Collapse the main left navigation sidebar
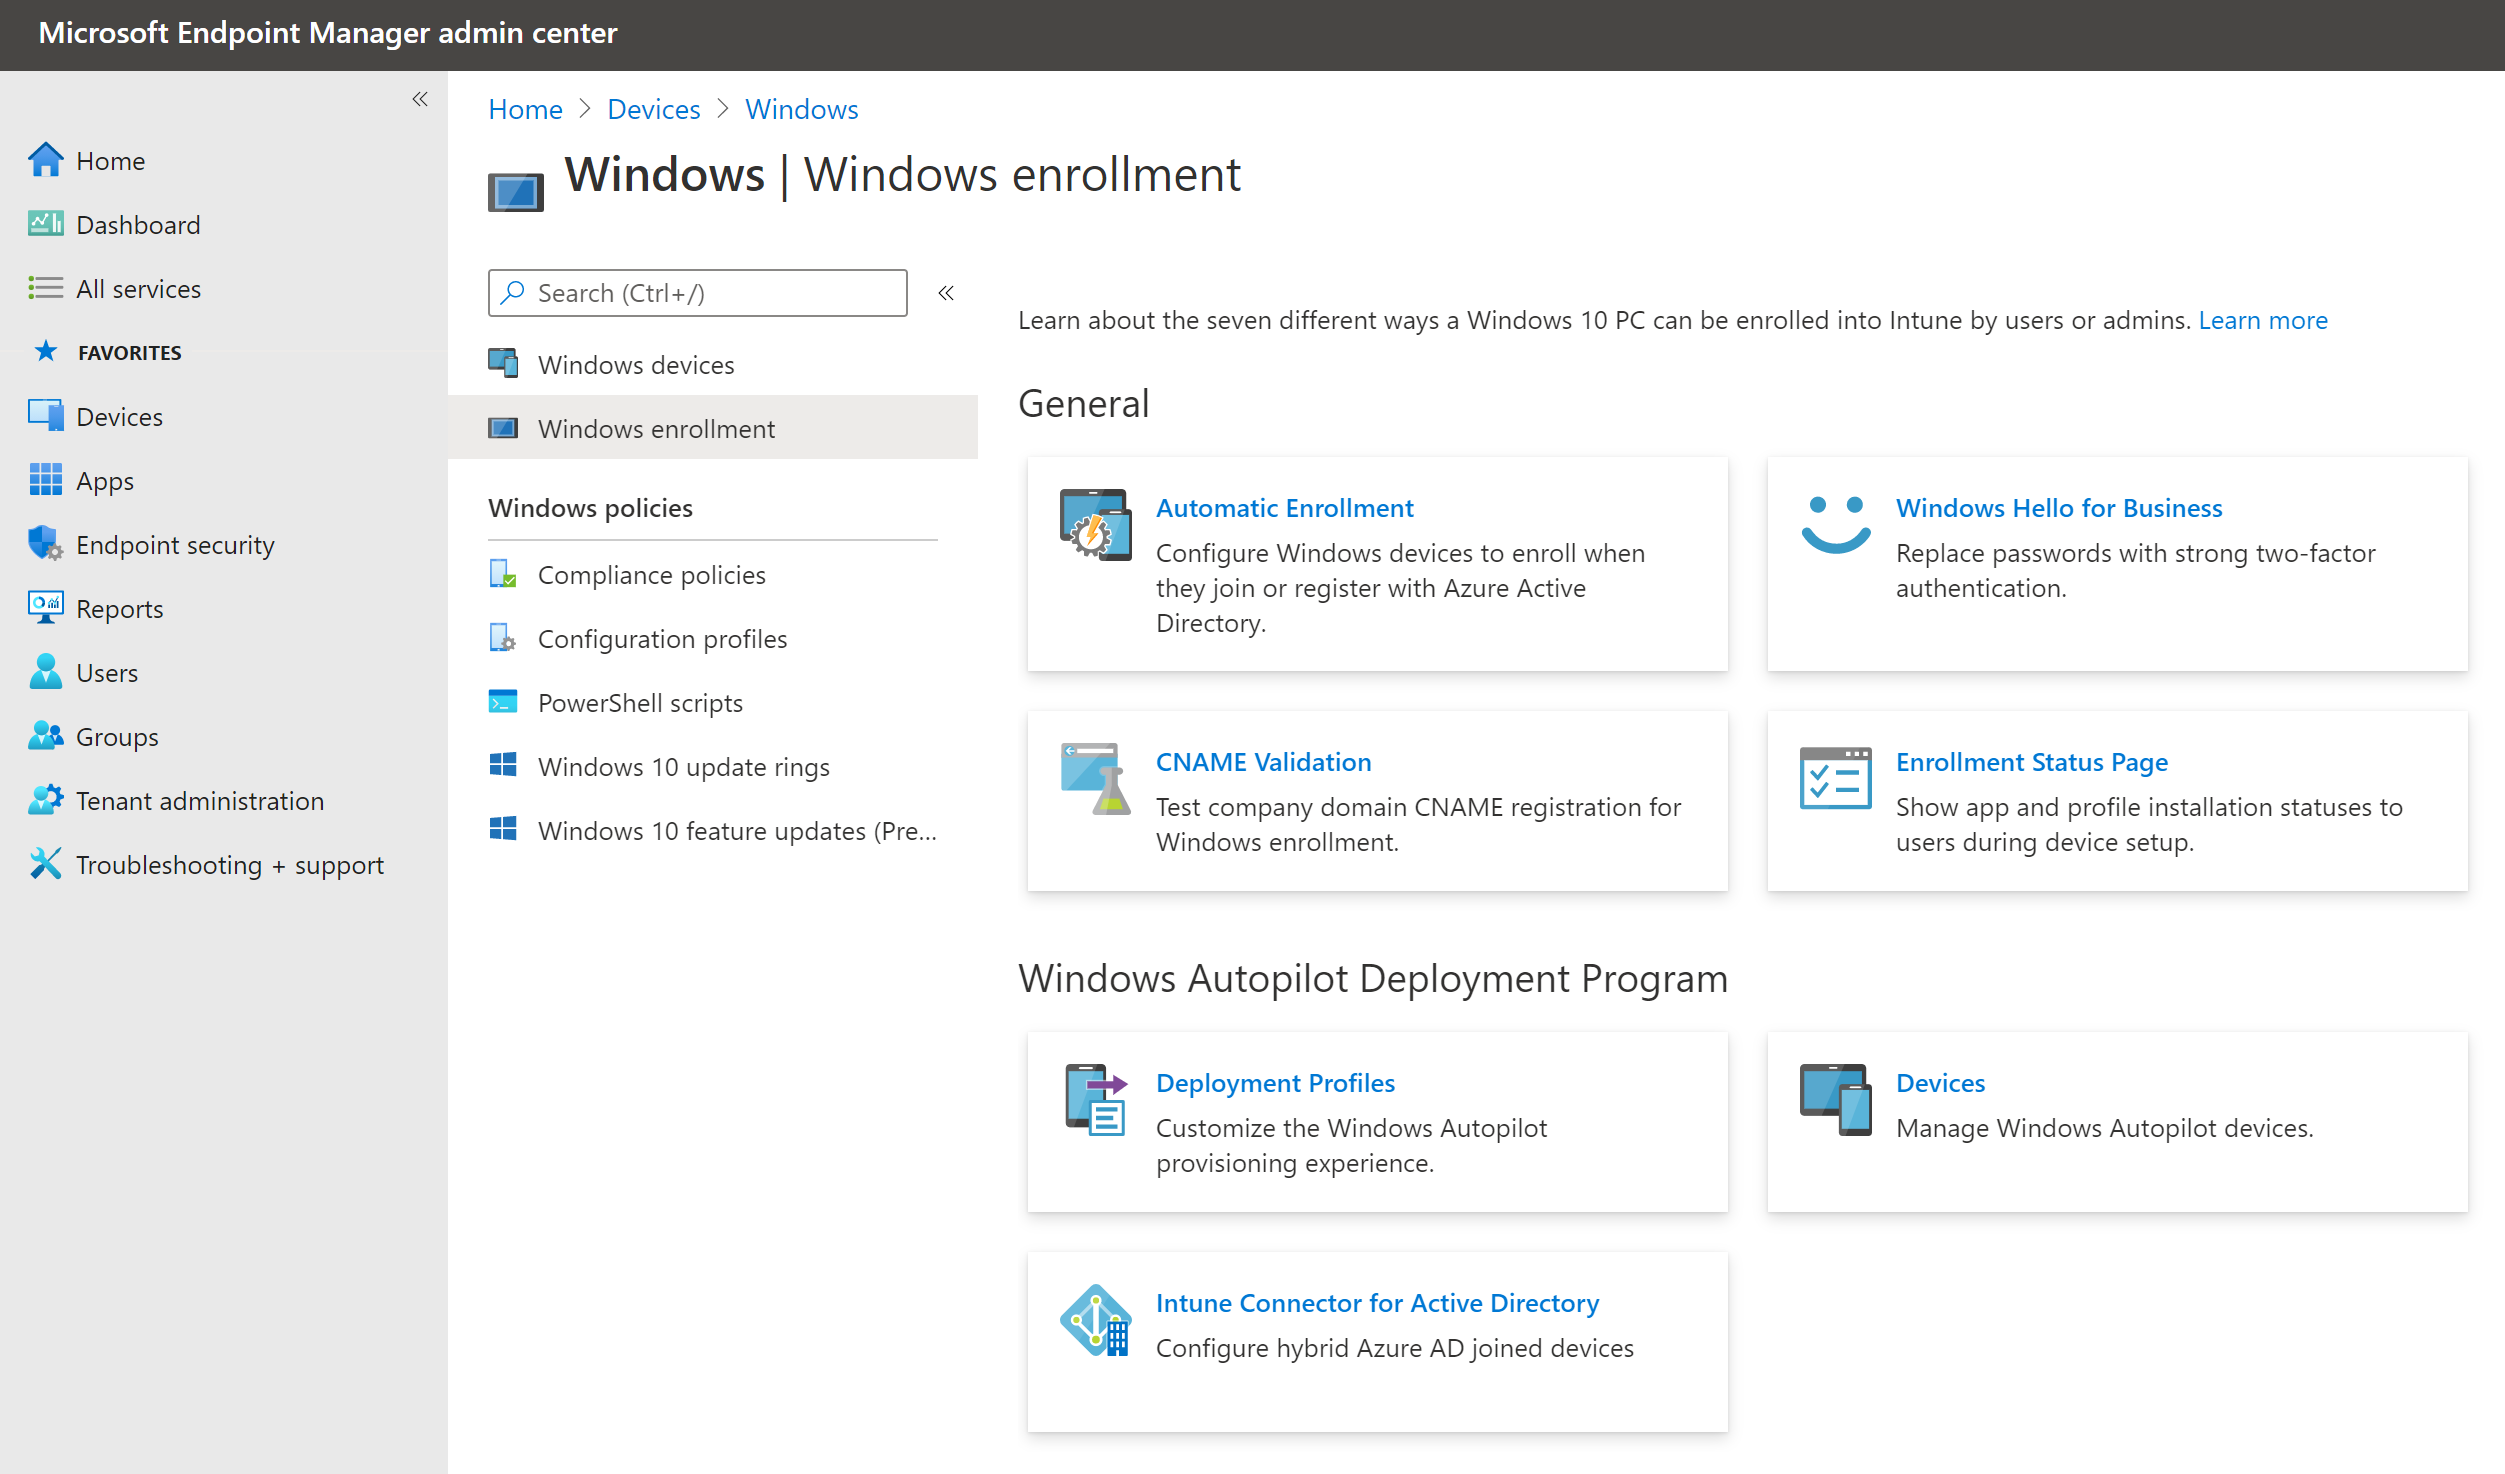The width and height of the screenshot is (2505, 1474). 420,99
